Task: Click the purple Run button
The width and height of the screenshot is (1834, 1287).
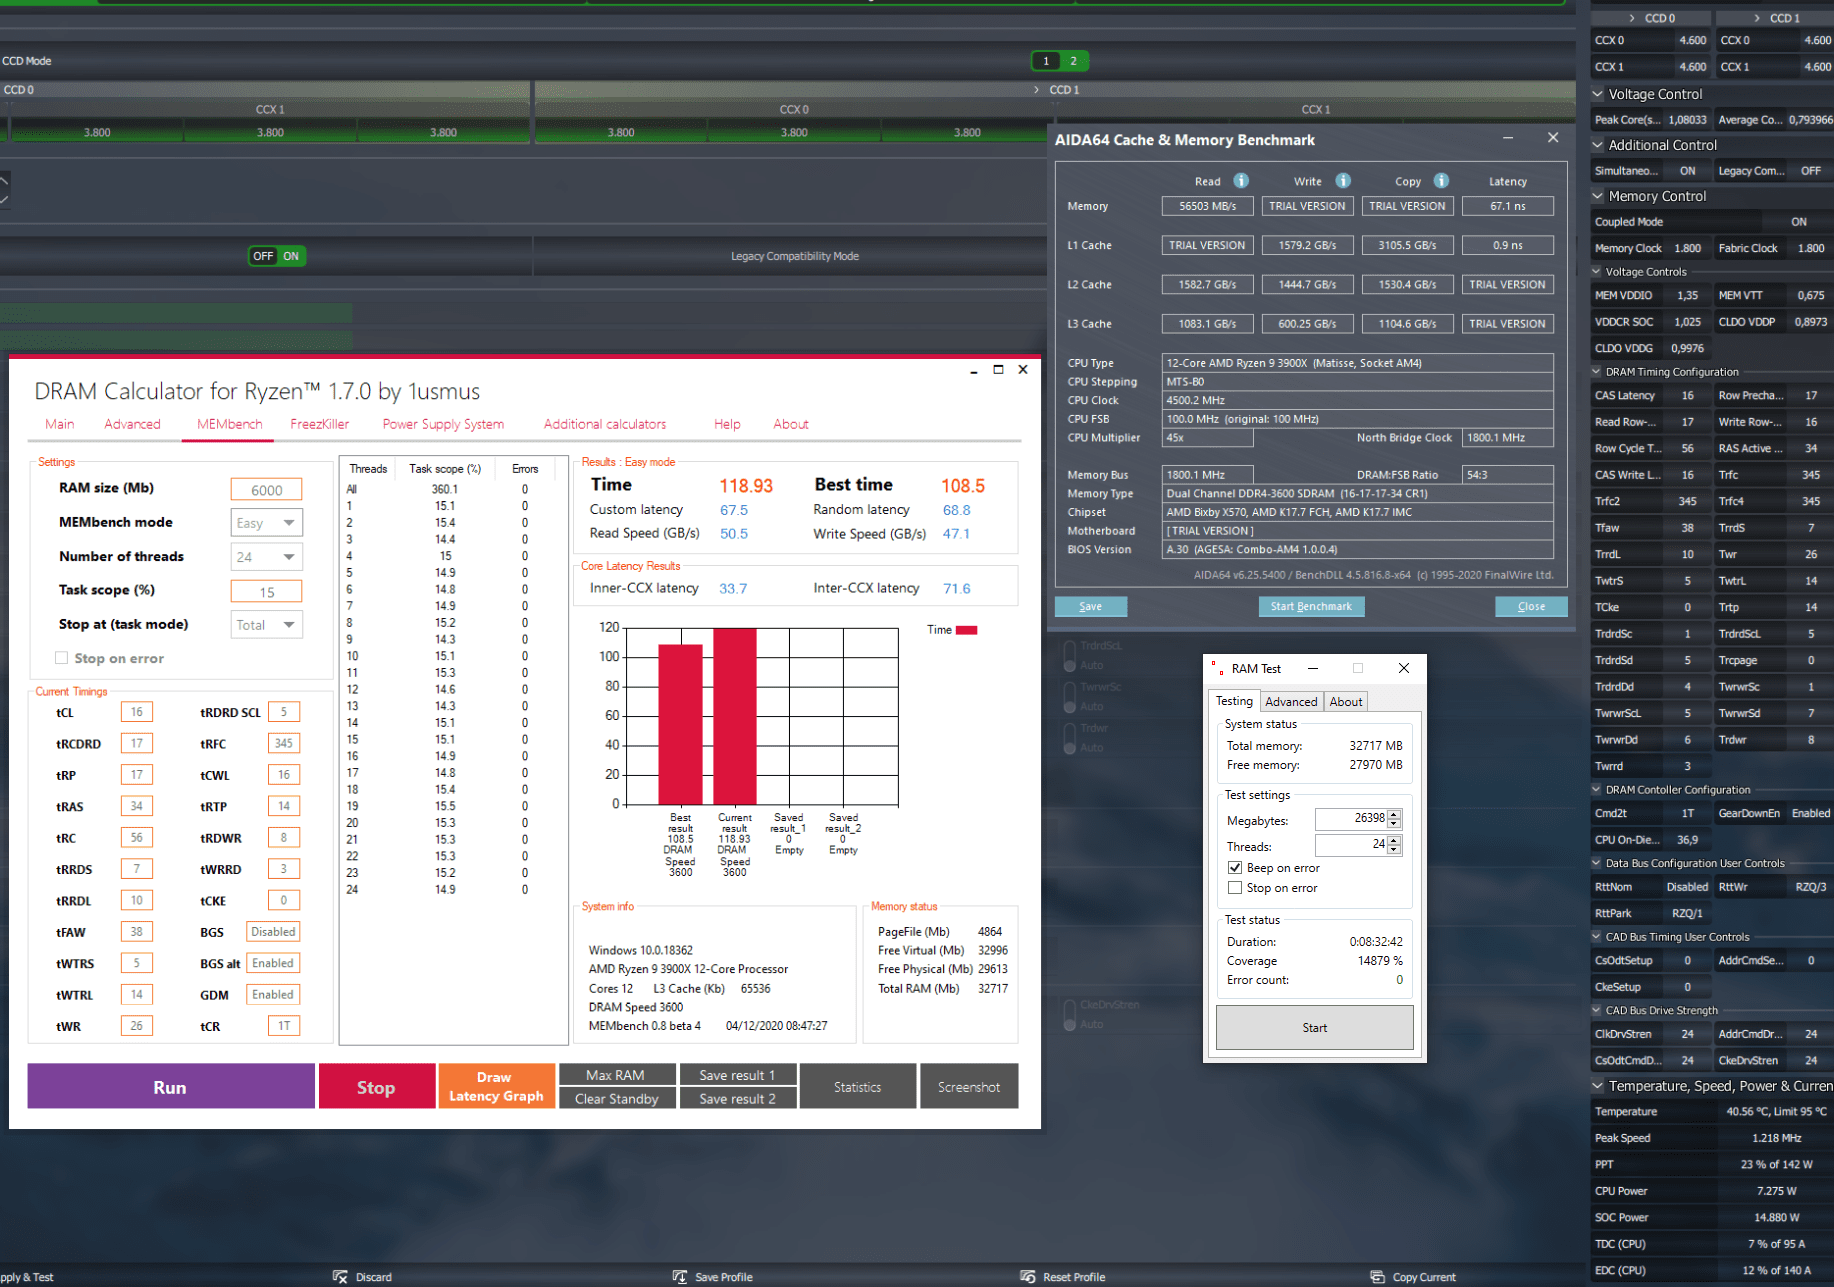Action: click(x=170, y=1087)
